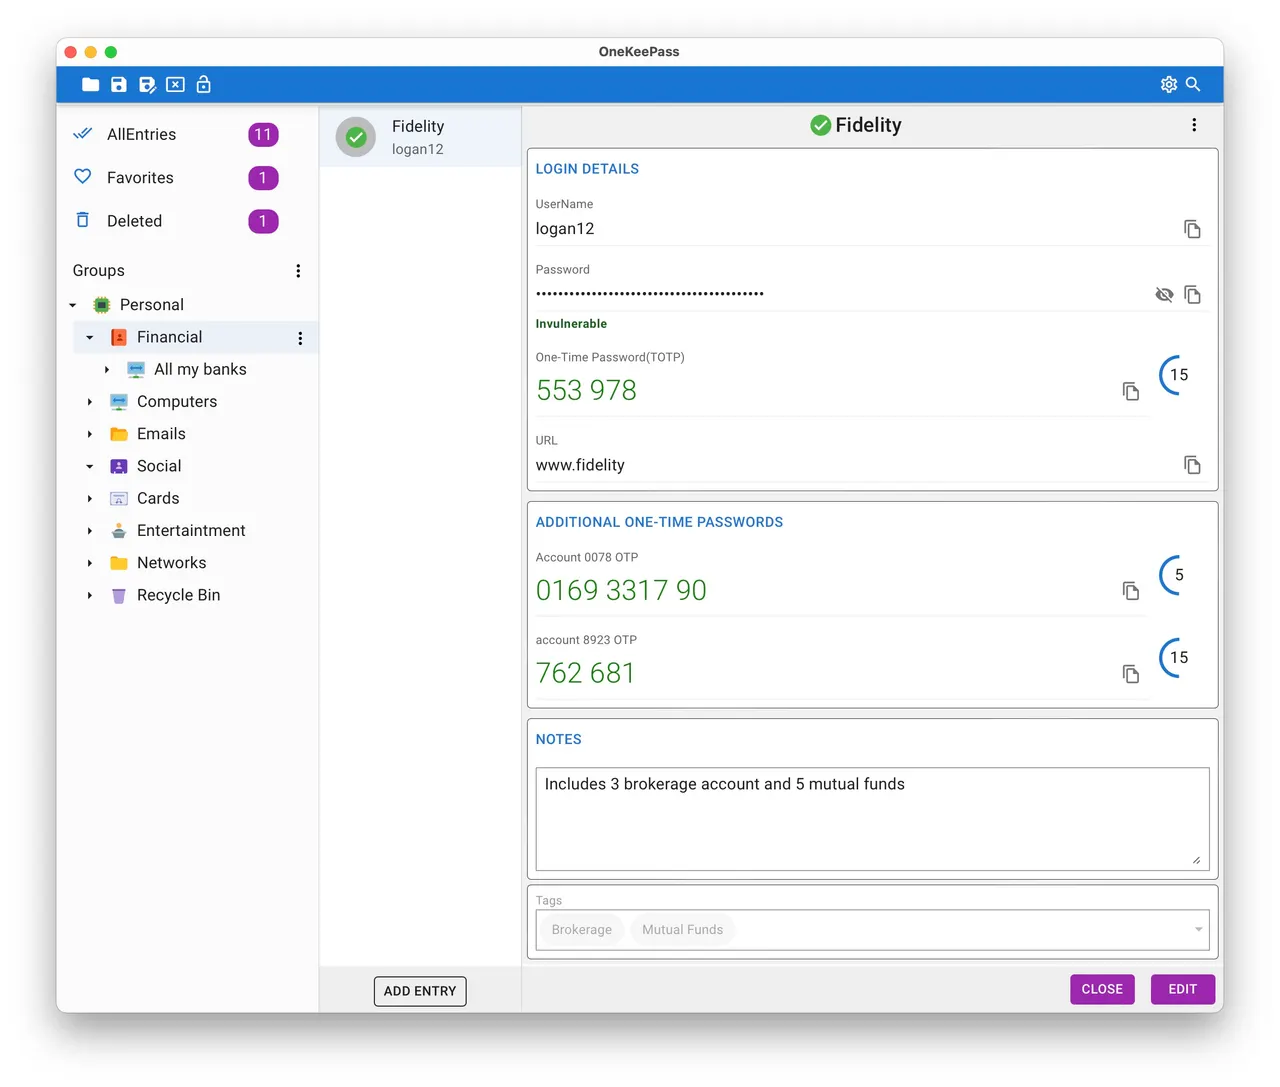
Task: Open the Fidelity entry three-dot menu
Action: [x=1194, y=125]
